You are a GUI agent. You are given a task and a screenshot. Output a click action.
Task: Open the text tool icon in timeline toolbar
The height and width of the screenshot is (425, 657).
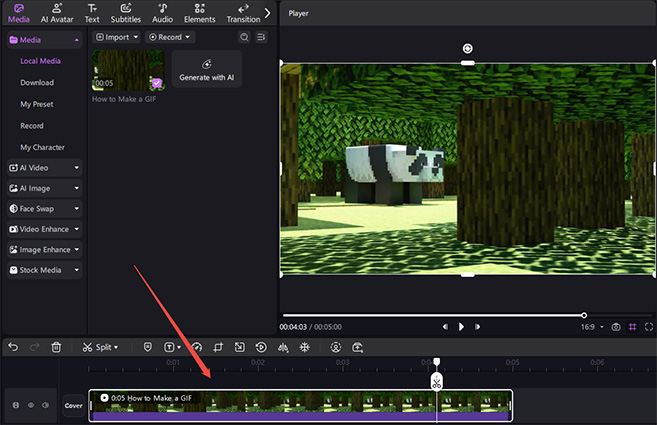tap(169, 347)
